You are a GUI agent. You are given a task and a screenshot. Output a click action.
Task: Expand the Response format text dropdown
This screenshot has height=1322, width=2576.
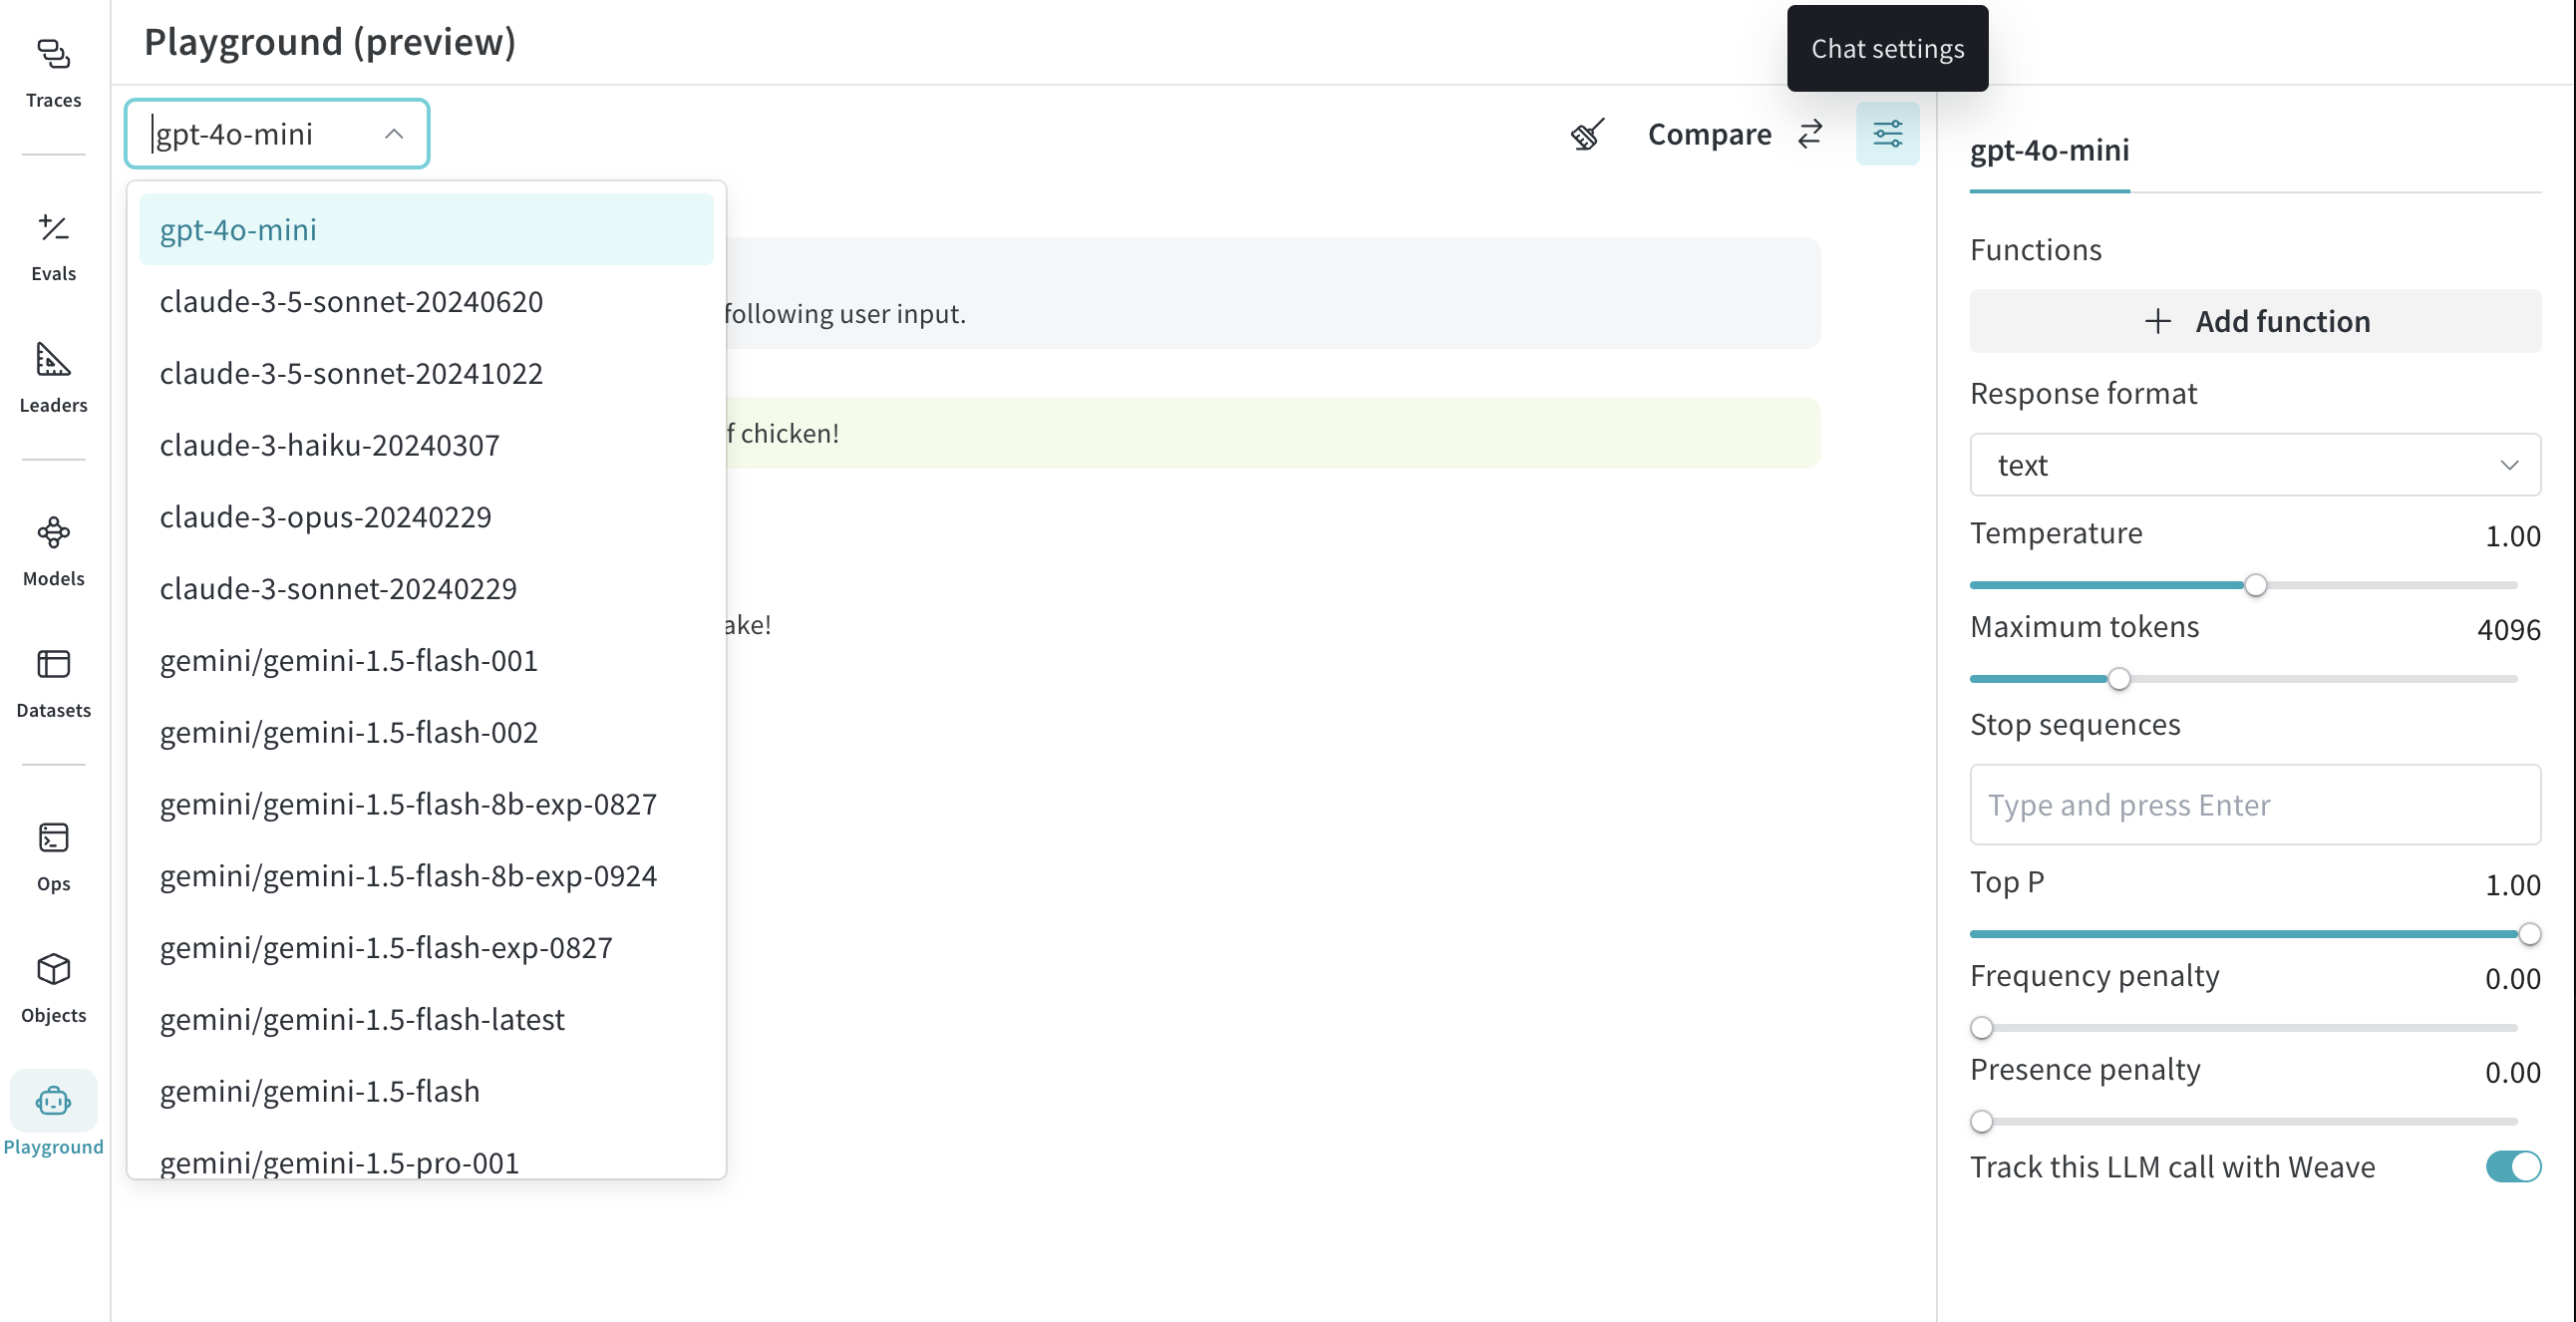pyautogui.click(x=2254, y=465)
